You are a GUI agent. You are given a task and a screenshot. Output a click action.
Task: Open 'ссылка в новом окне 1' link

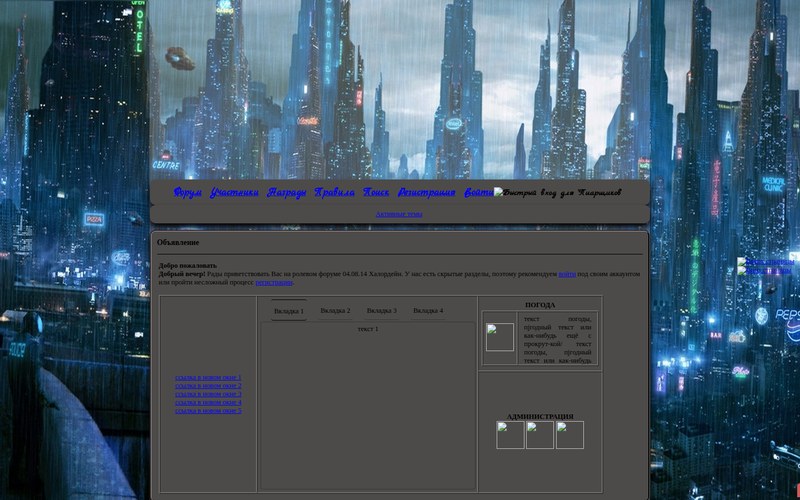click(208, 377)
